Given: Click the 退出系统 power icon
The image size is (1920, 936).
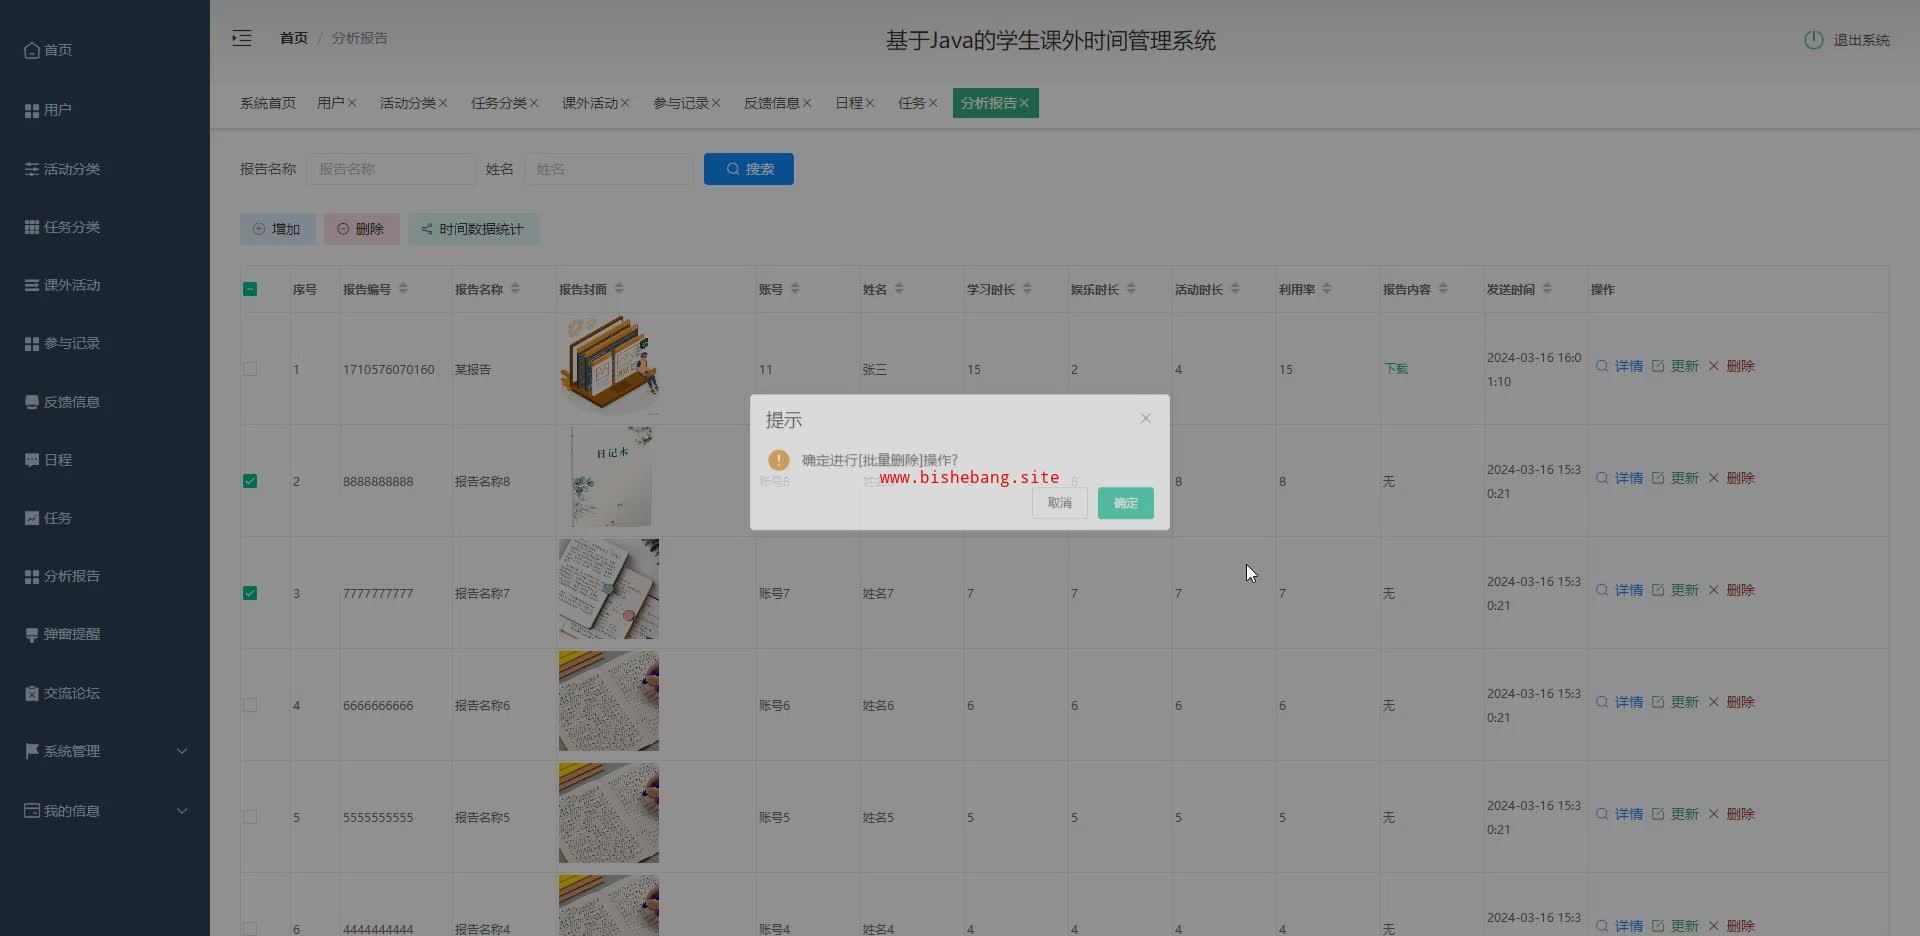Looking at the screenshot, I should 1813,40.
